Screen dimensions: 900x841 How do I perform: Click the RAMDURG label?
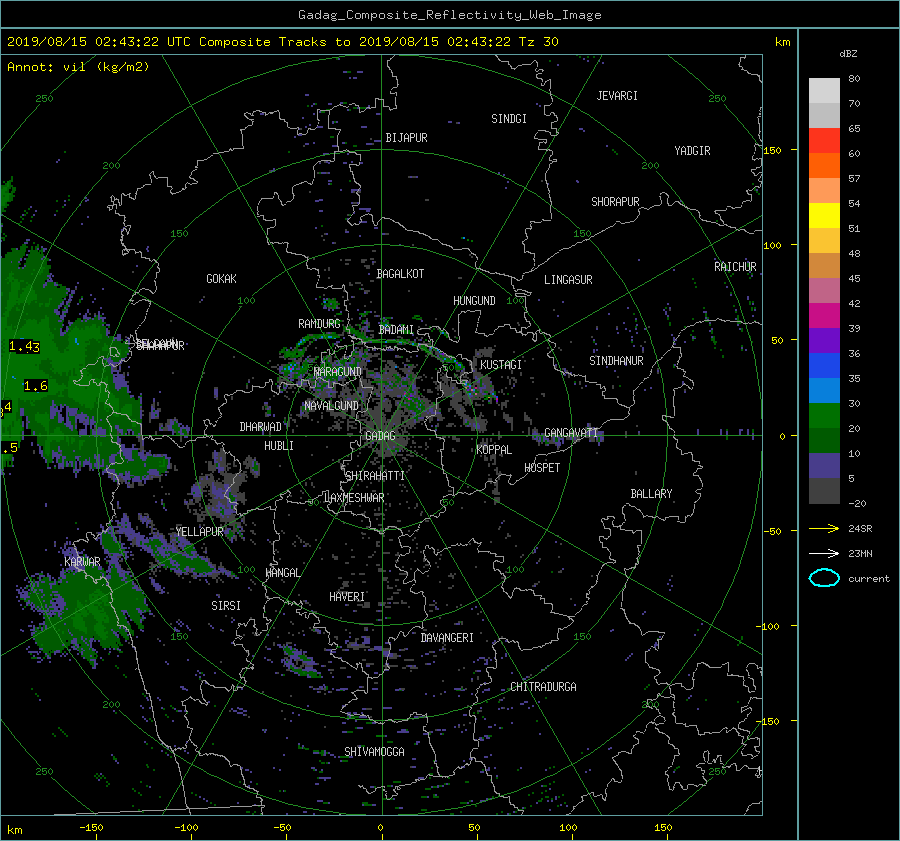click(319, 324)
